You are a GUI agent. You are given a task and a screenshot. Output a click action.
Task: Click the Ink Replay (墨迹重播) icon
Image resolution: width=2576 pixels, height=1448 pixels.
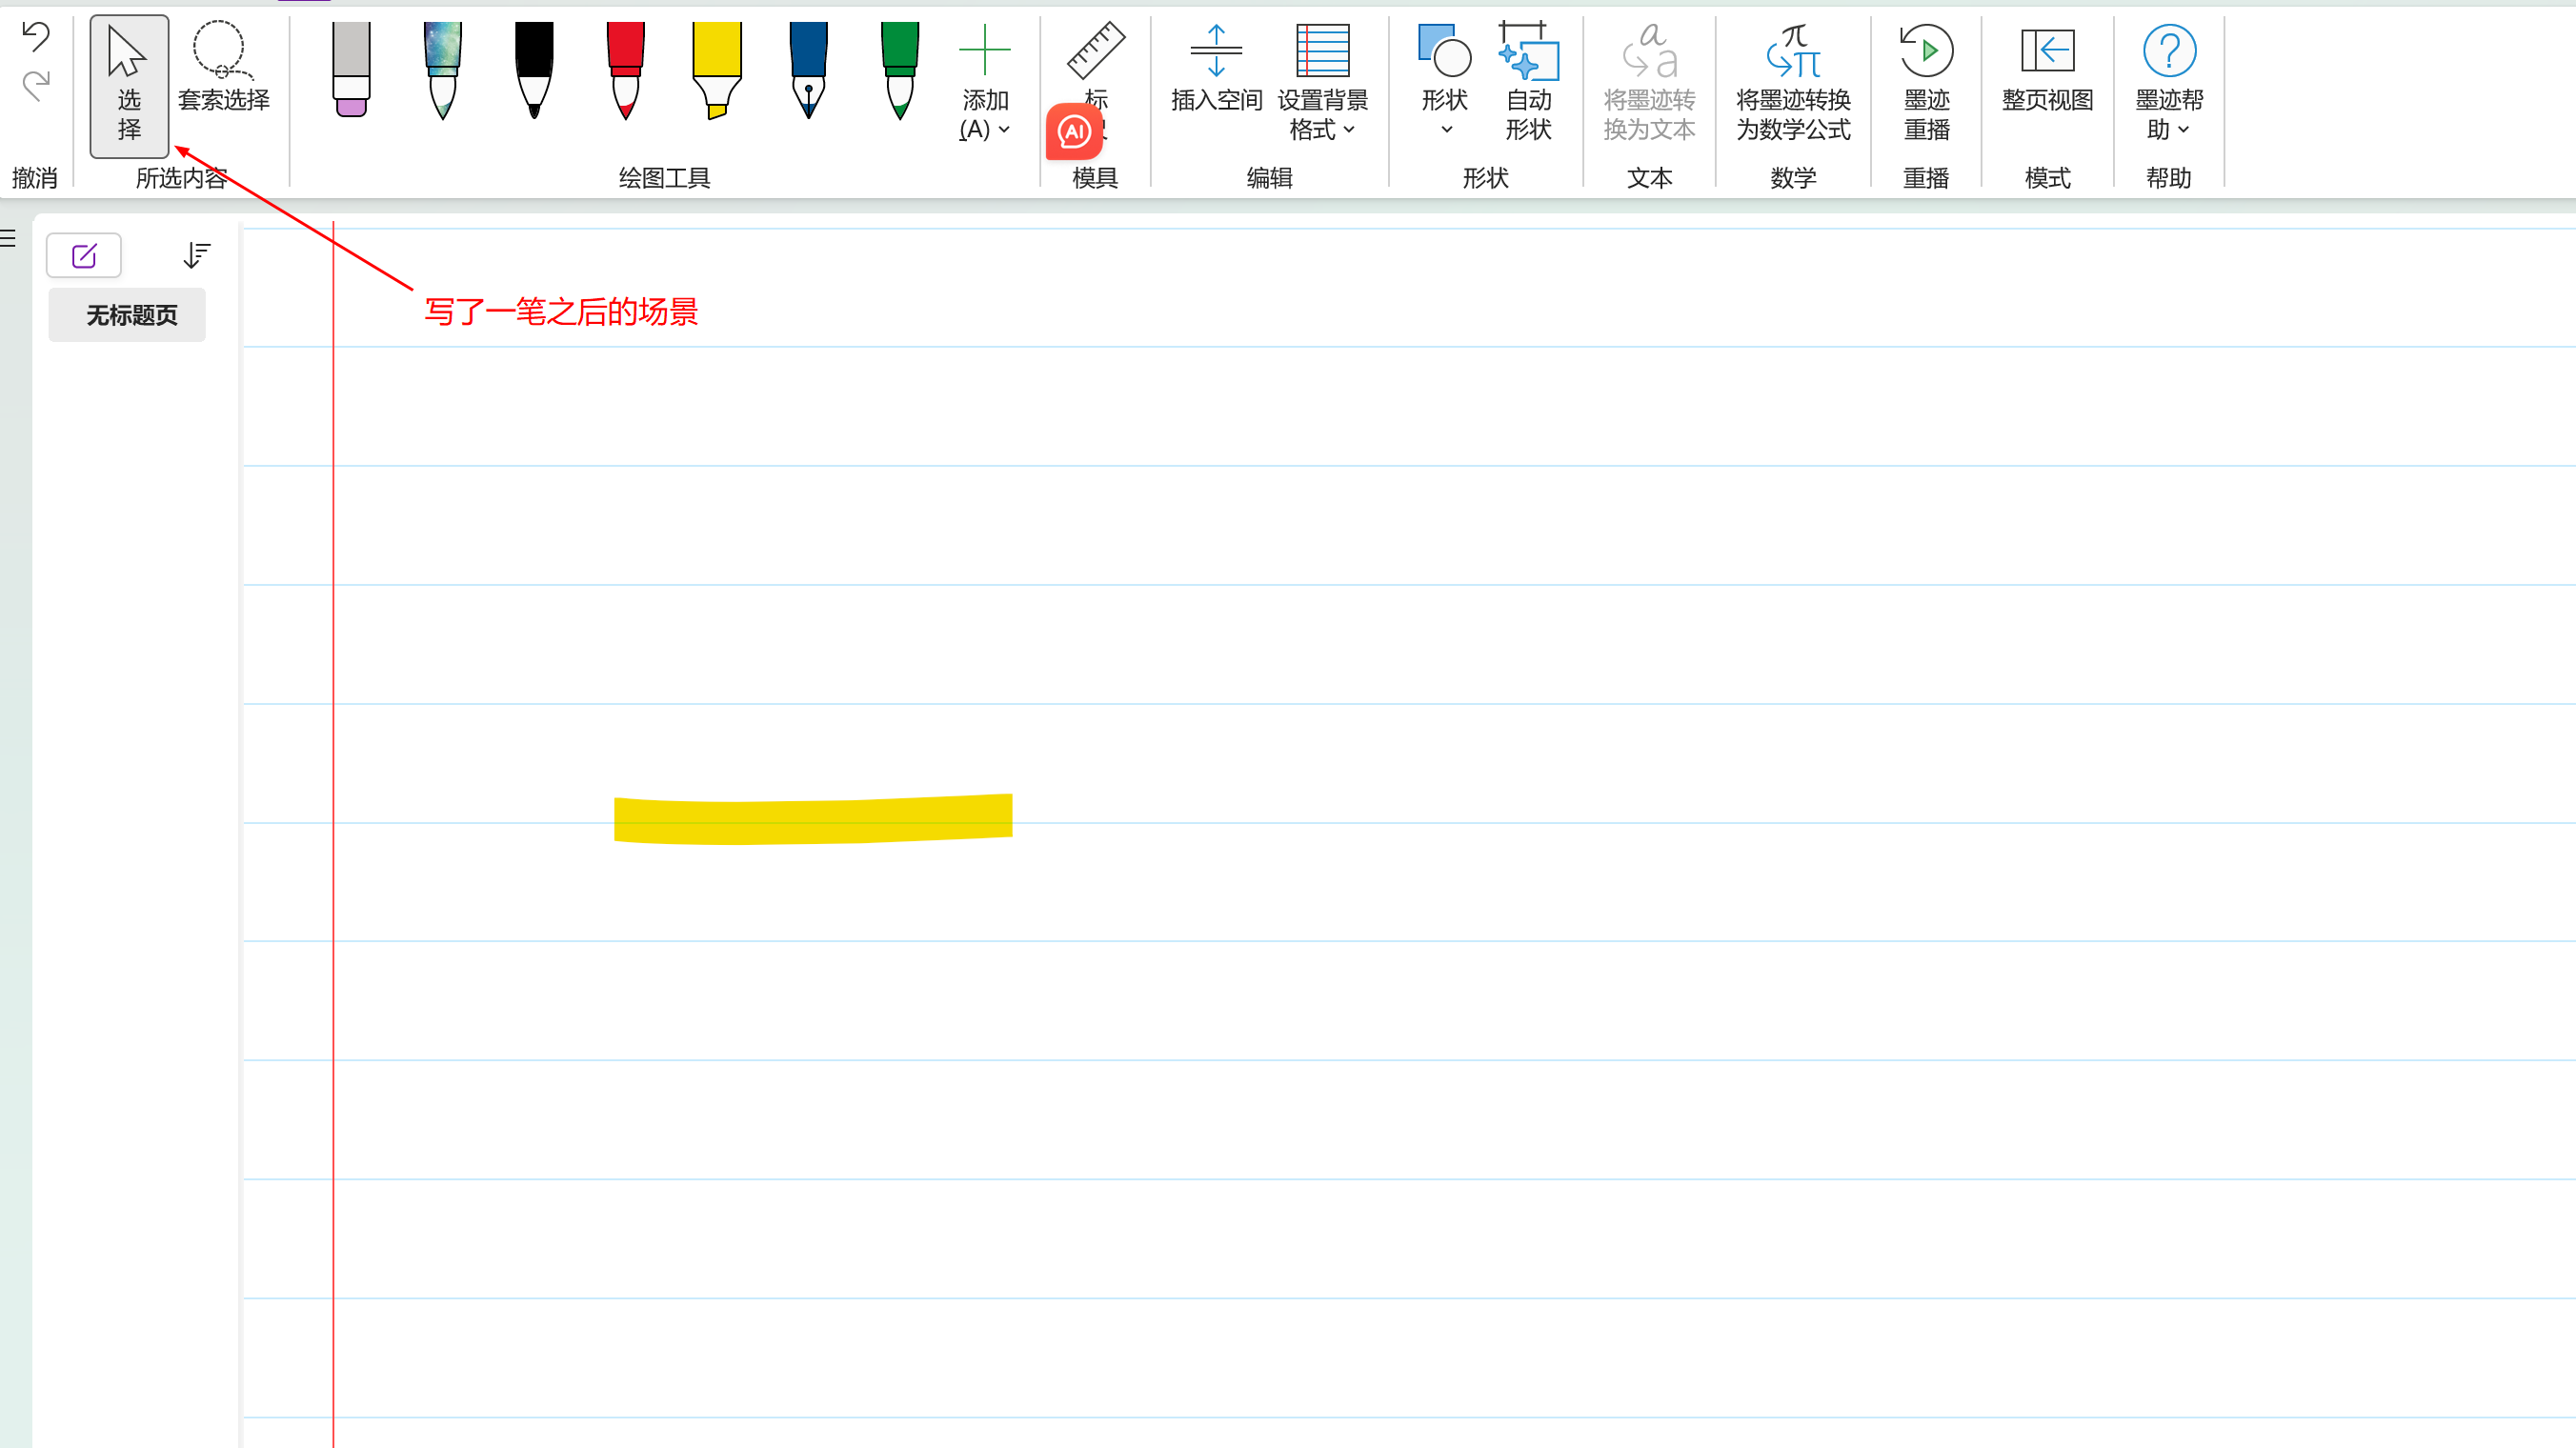tap(1926, 82)
